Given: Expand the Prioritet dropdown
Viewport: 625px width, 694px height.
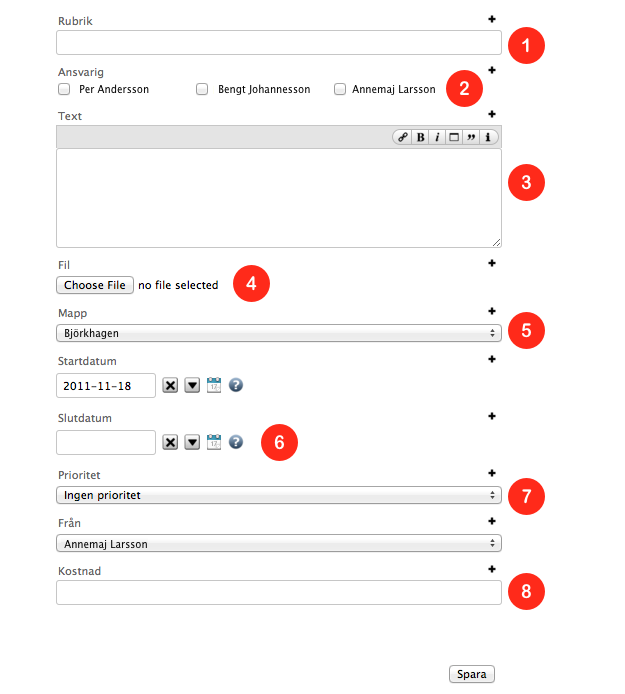Looking at the screenshot, I should pos(278,495).
